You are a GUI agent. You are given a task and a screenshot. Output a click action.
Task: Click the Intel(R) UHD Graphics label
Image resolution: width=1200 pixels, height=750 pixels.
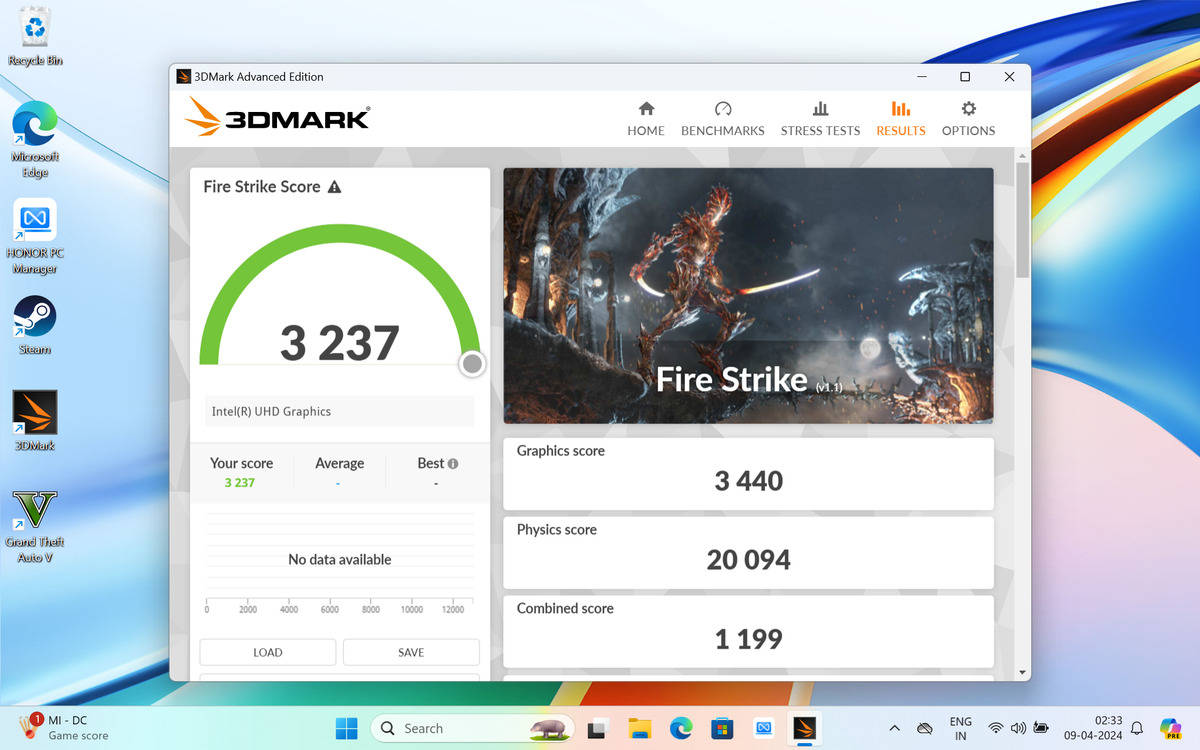point(271,411)
